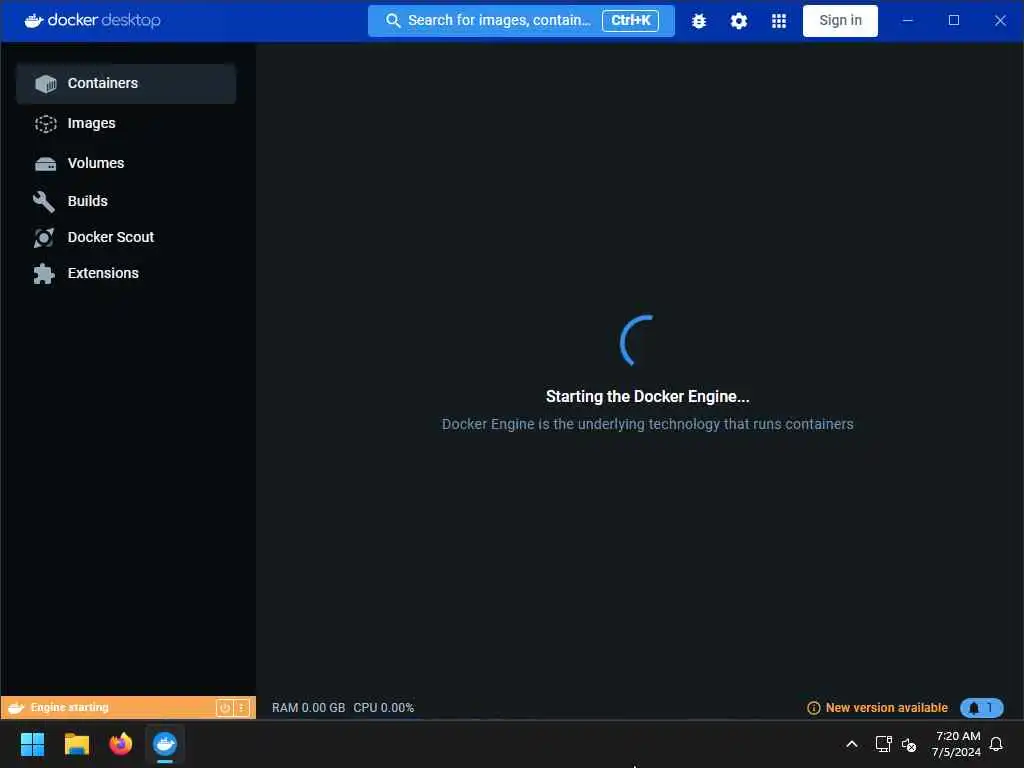
Task: Click Docker Desktop taskbar icon
Action: click(165, 744)
